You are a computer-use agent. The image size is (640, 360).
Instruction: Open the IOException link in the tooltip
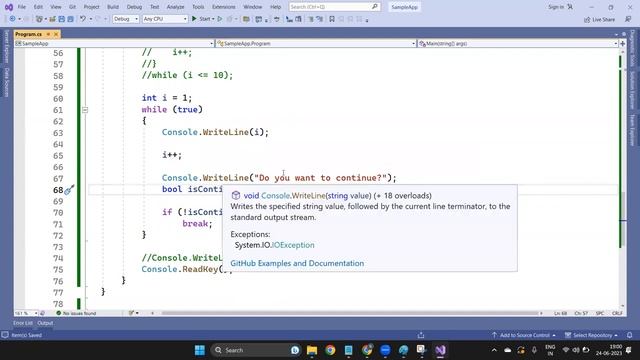(x=293, y=245)
